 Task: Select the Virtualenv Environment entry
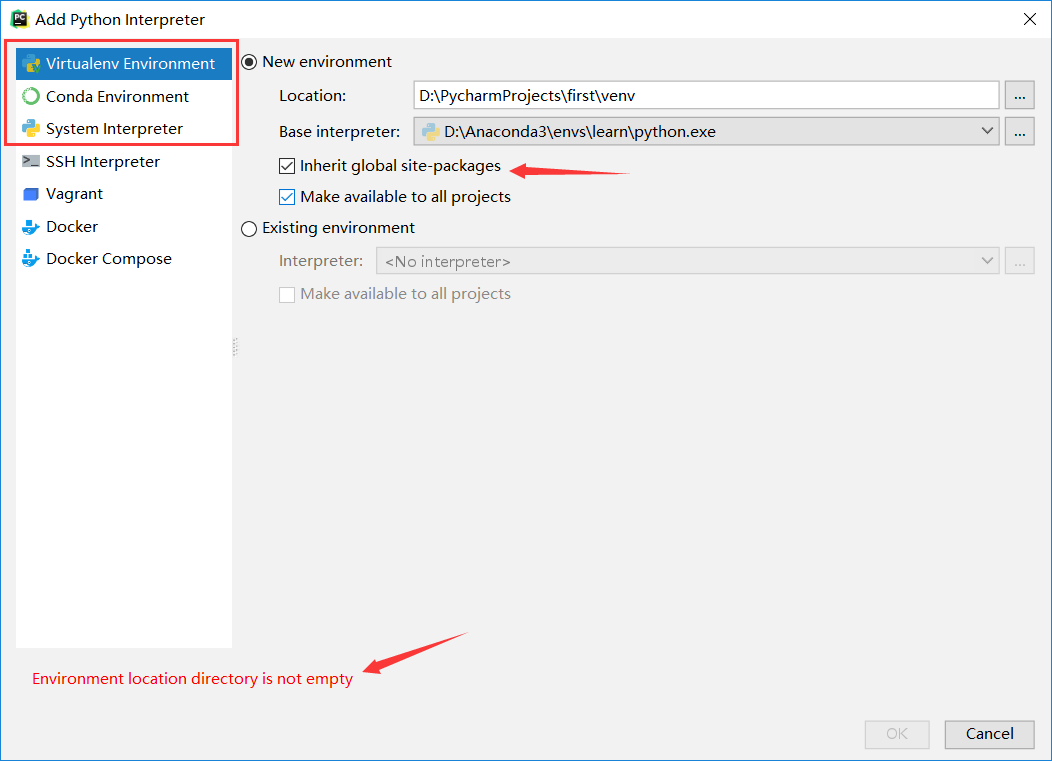(x=124, y=64)
